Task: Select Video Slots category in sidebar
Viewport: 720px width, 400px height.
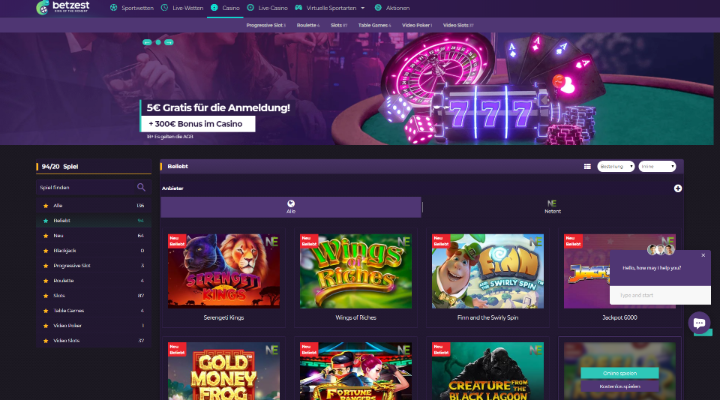Action: [94, 341]
